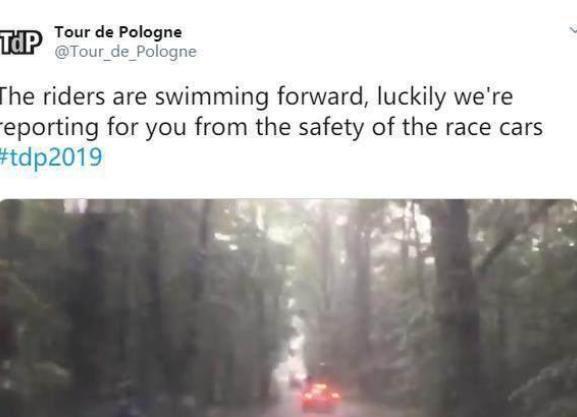Open the @Tour_de_Pologne handle
Viewport: 577px width, 417px height.
coord(125,52)
